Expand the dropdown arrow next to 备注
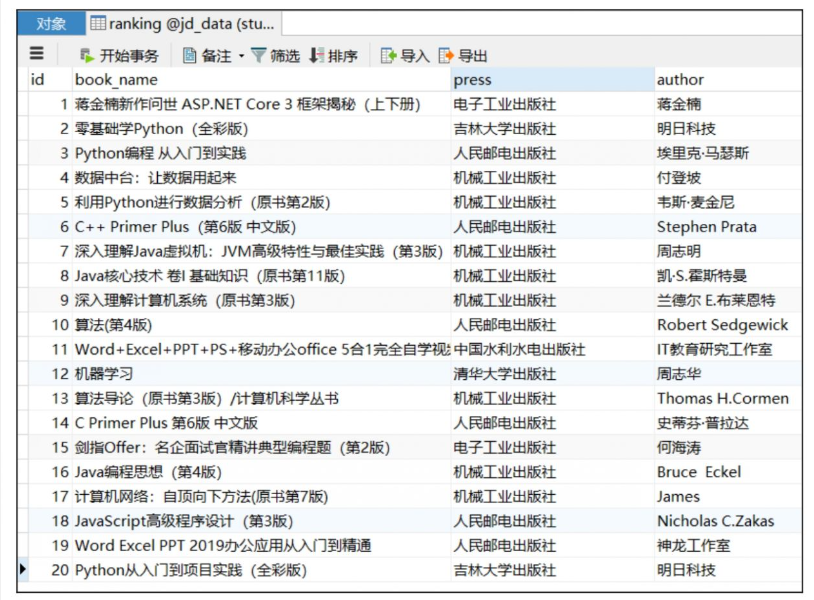 pos(241,56)
